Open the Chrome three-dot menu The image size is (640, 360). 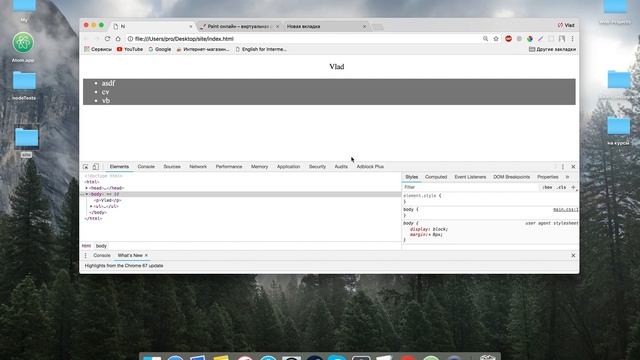pyautogui.click(x=572, y=39)
